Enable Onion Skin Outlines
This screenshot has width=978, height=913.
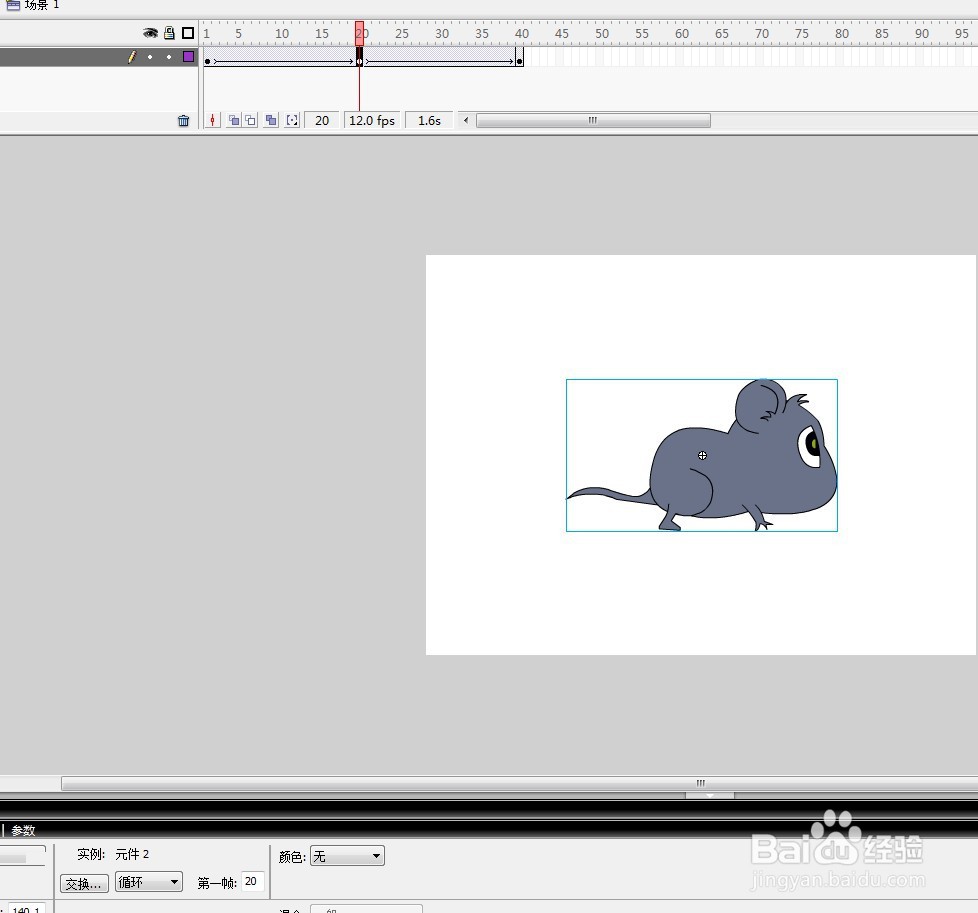click(x=250, y=120)
